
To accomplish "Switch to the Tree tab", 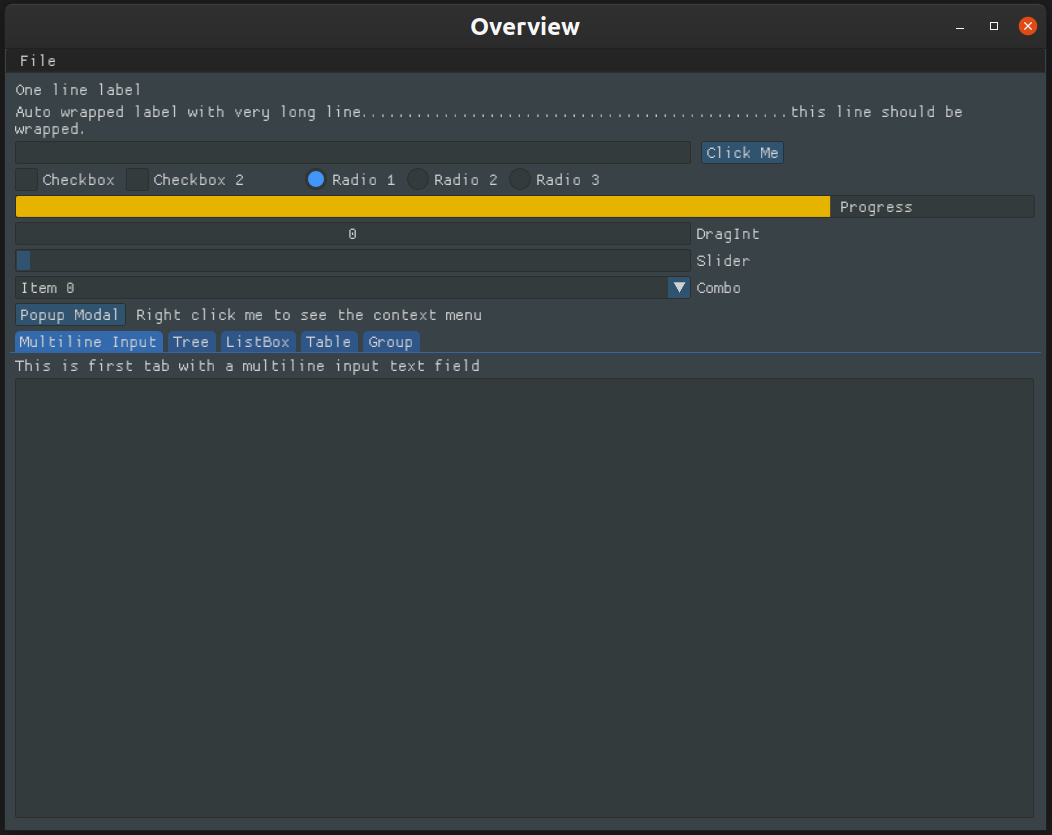I will click(191, 342).
